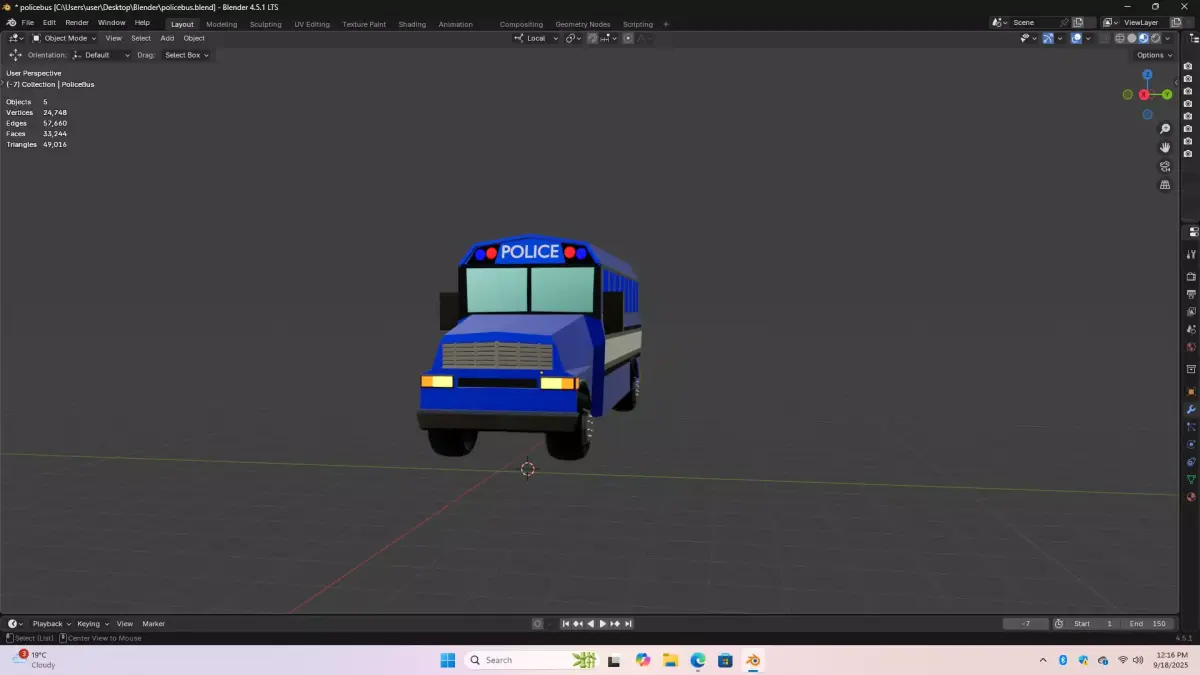Open the Material properties tab
Screen dimensions: 1200x675
tap(1191, 497)
